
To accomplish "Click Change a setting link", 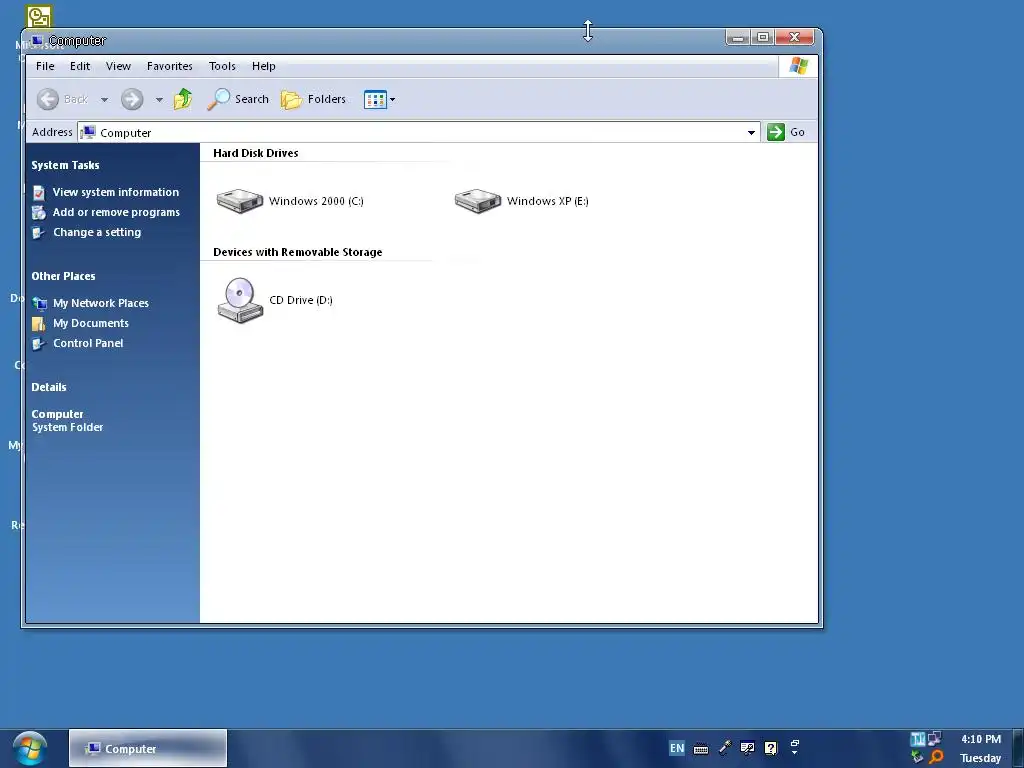I will pos(97,232).
